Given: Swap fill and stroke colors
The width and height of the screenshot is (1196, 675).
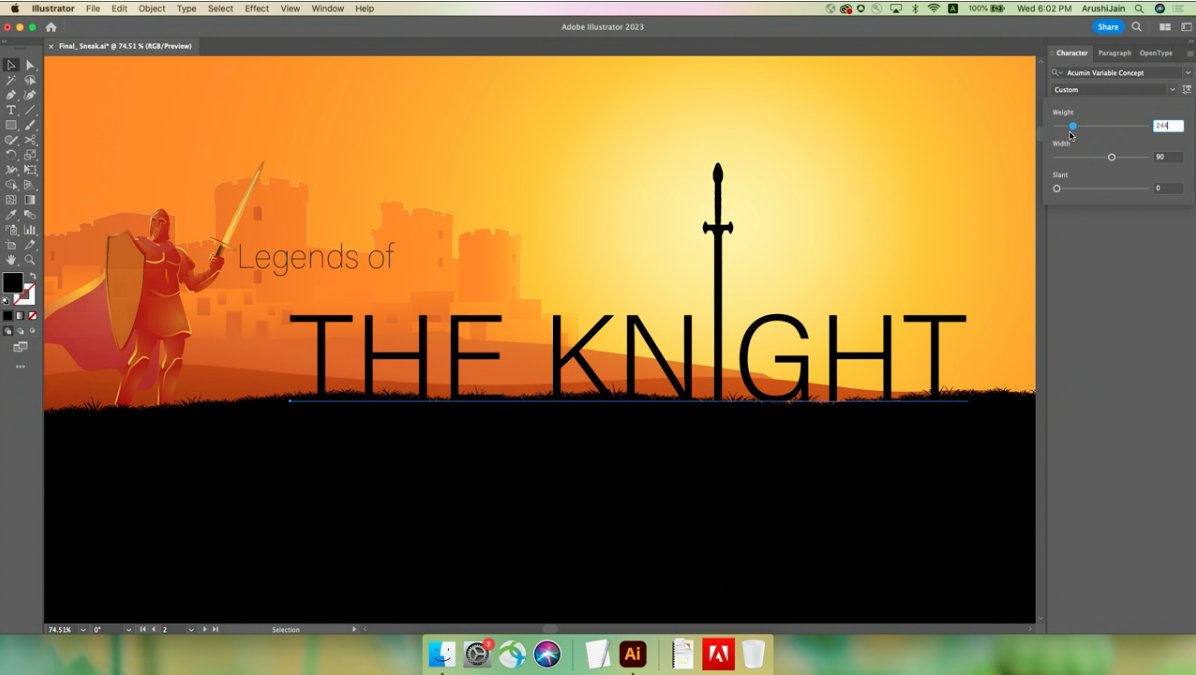Looking at the screenshot, I should click(32, 276).
